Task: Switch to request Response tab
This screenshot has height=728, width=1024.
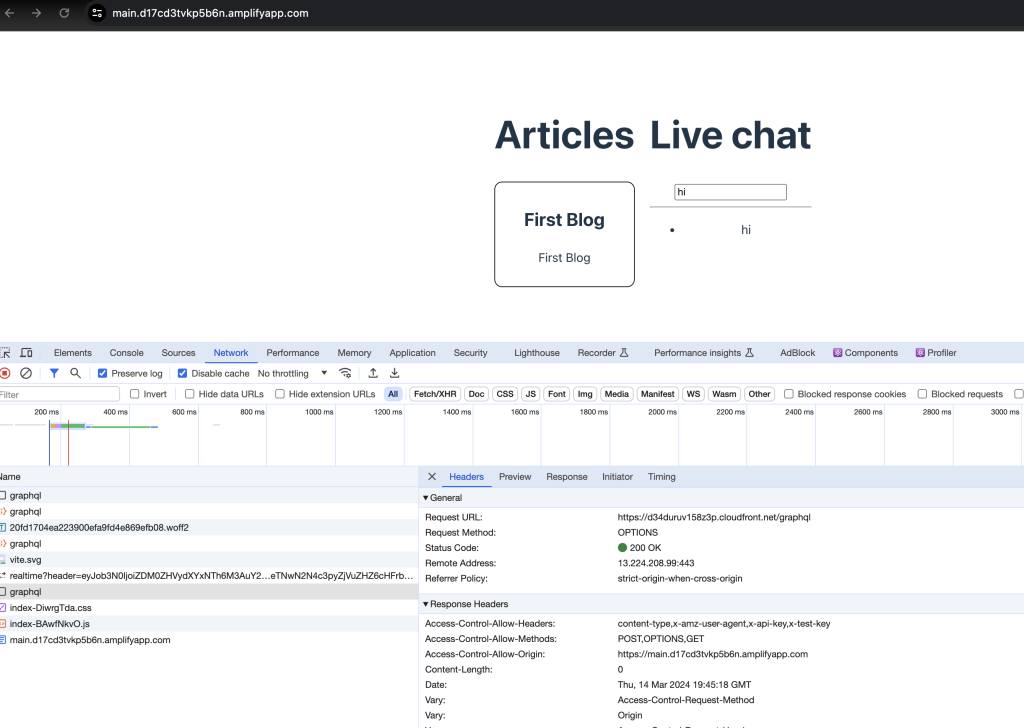Action: pyautogui.click(x=566, y=477)
